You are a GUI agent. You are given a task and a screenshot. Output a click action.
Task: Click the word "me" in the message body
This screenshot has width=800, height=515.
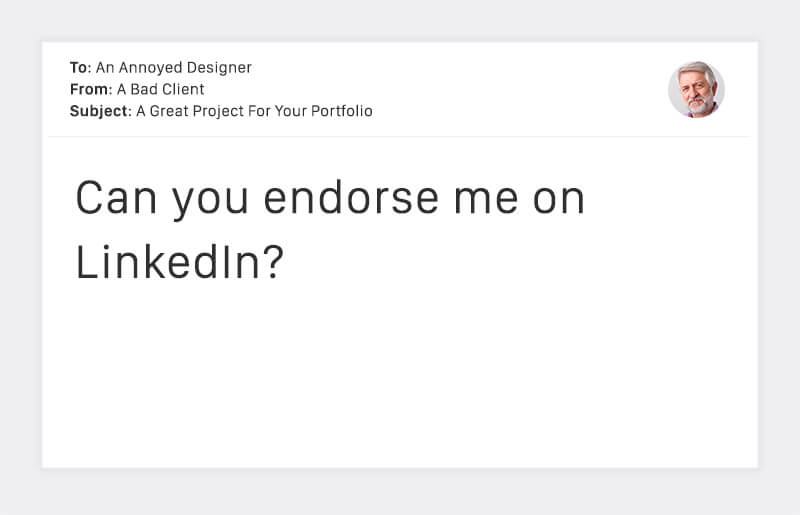click(485, 198)
